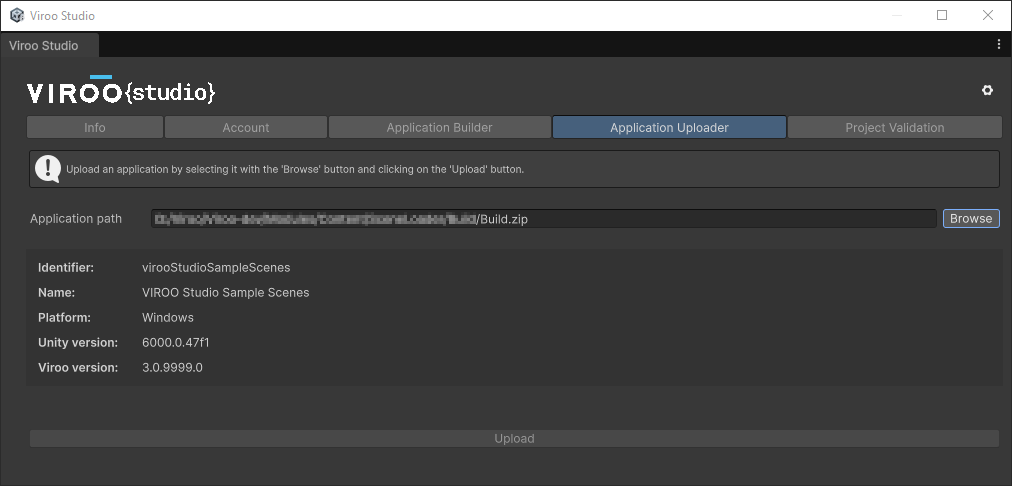Open the Application Builder tab

tap(440, 127)
